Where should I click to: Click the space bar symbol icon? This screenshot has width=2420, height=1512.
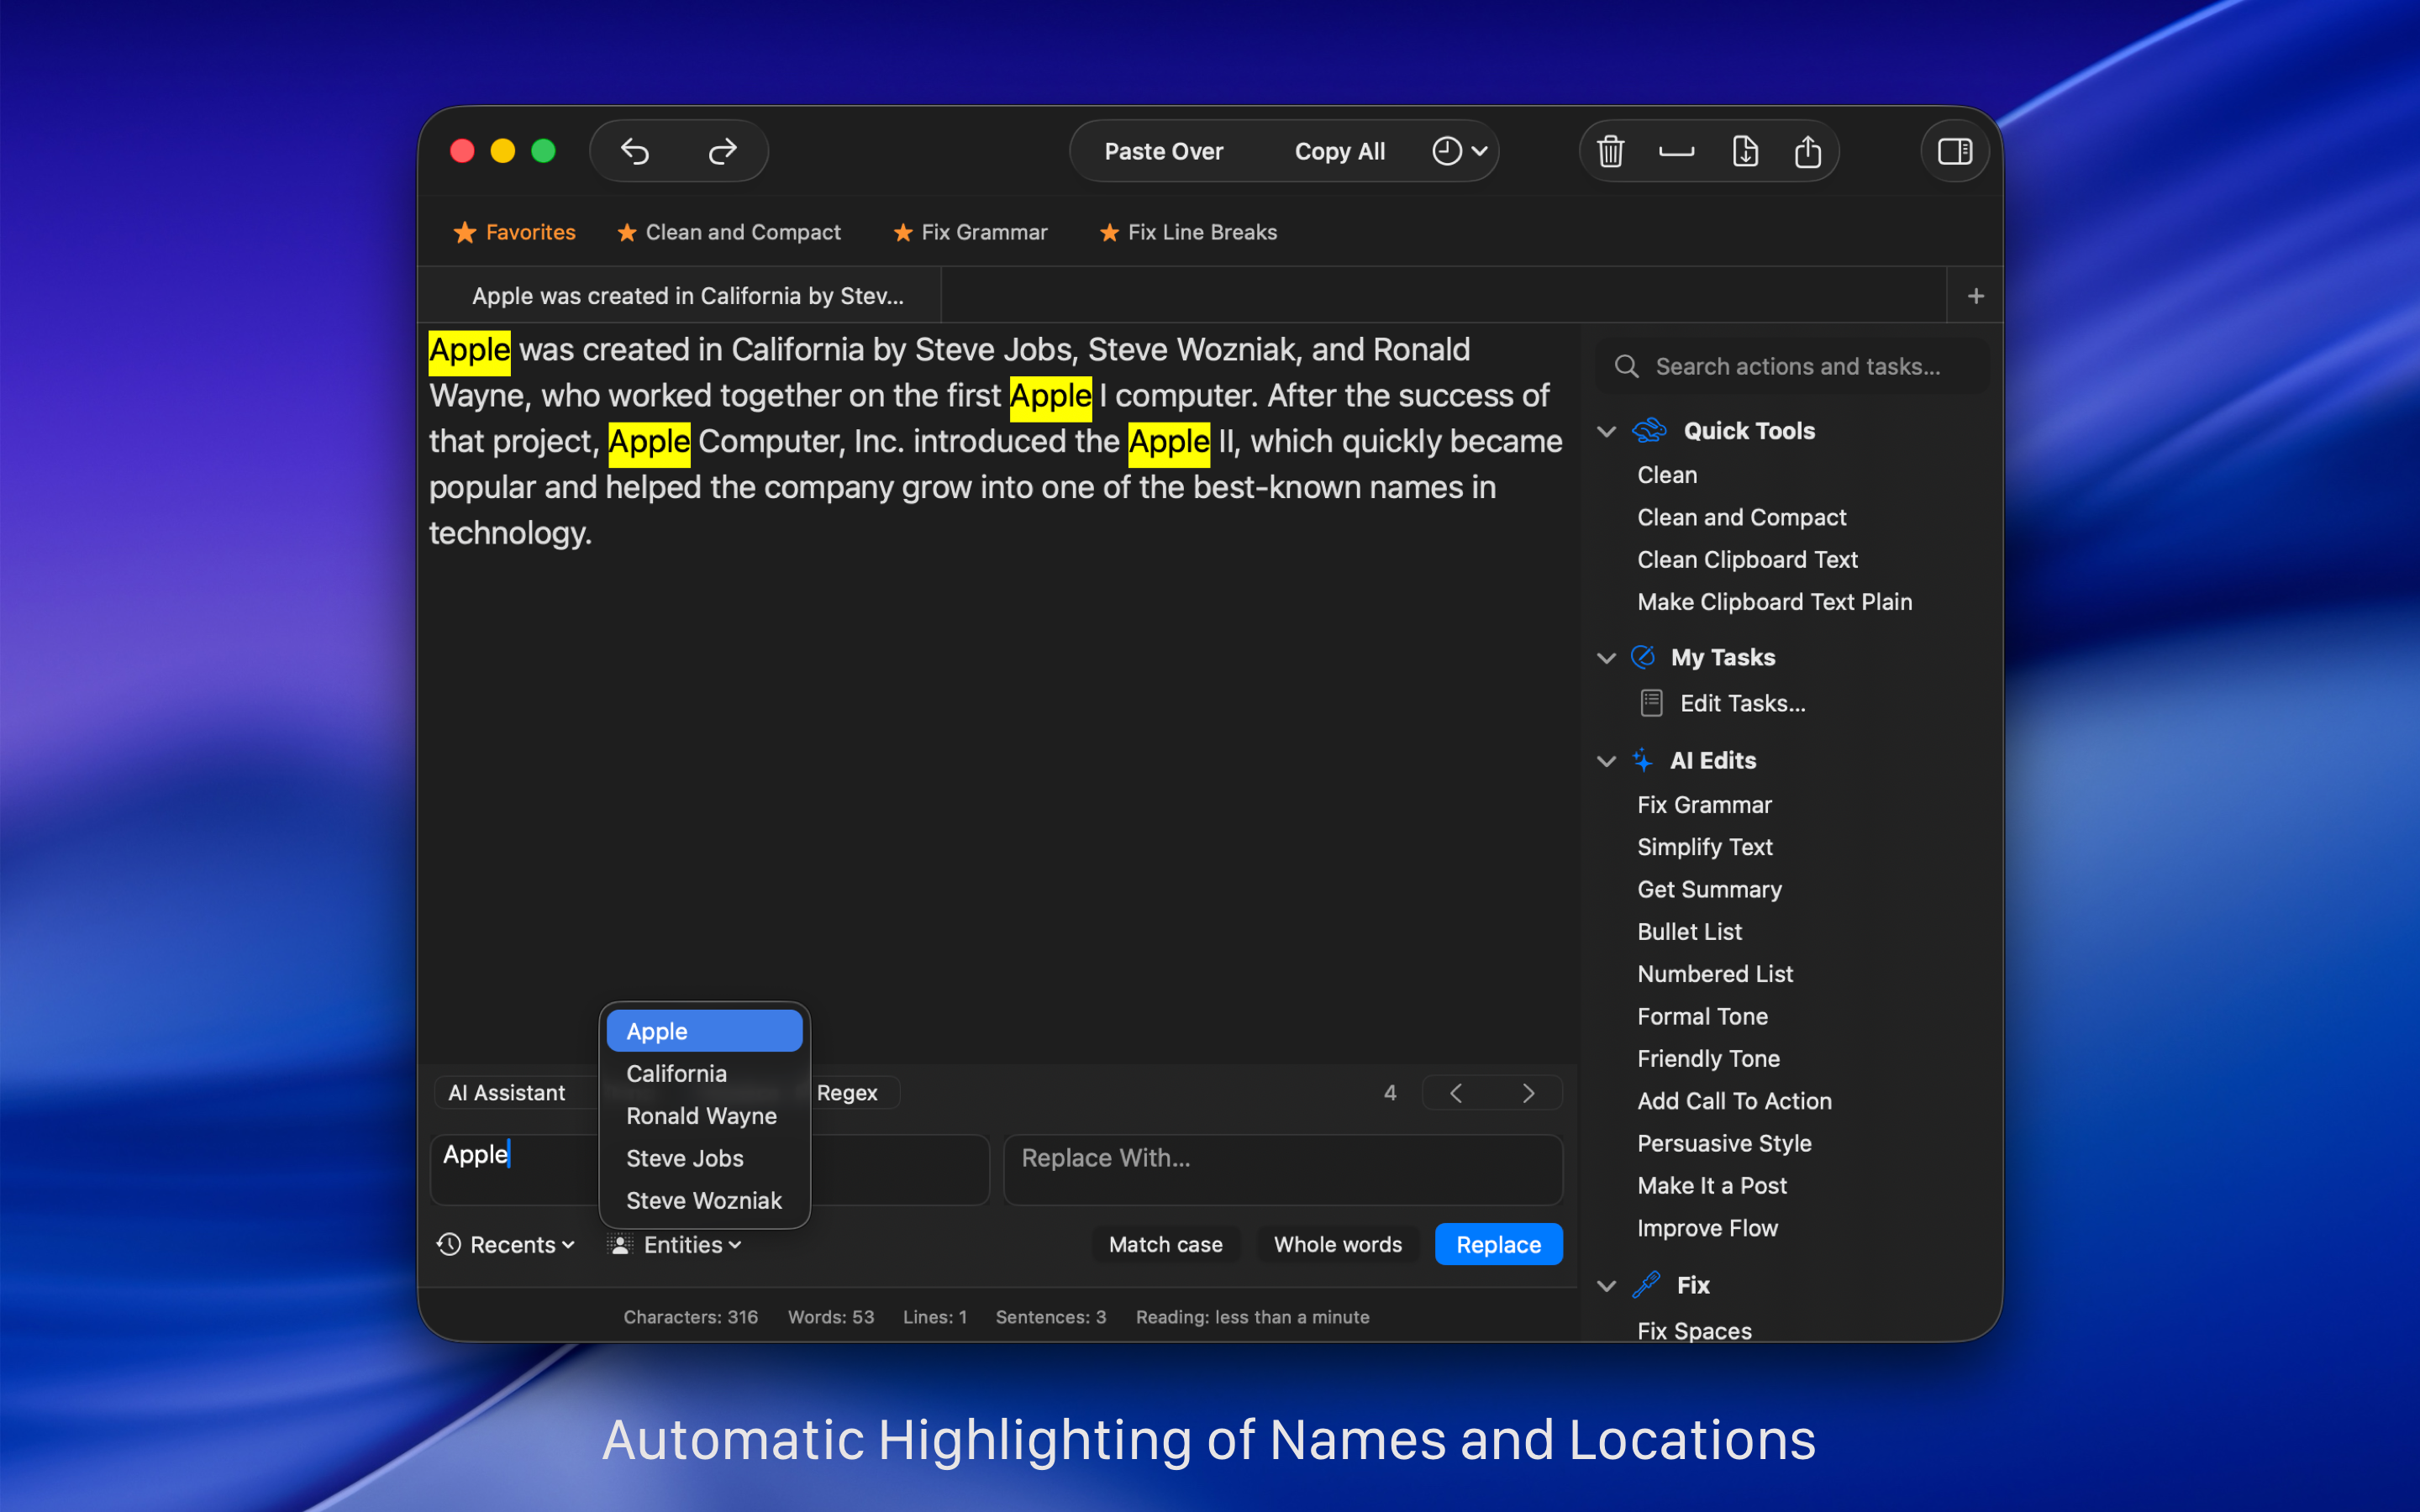tap(1676, 151)
